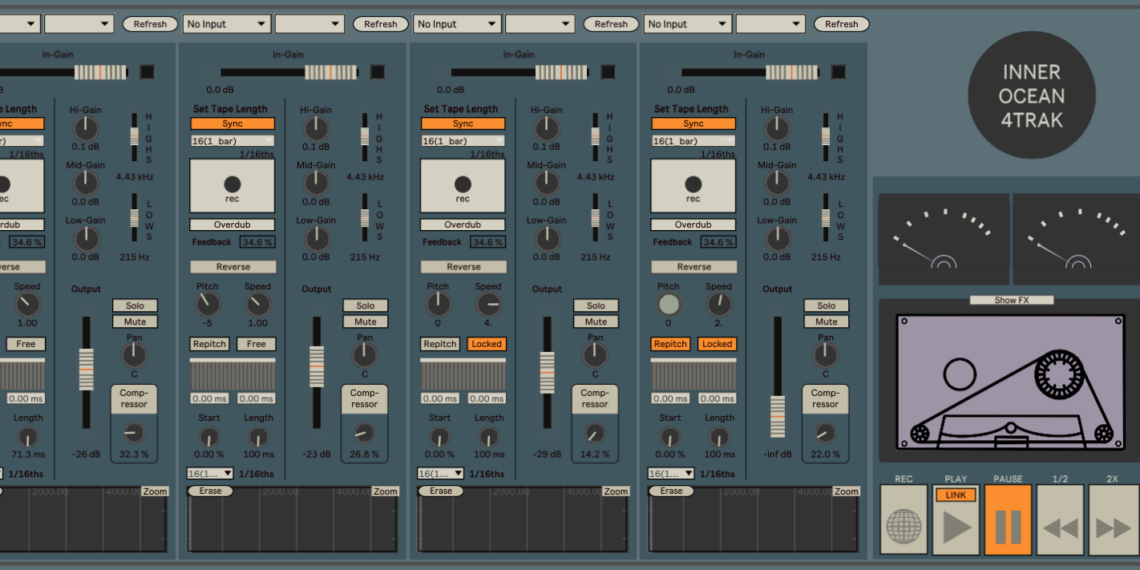
Task: Mute the track with -29 dB output
Action: point(596,322)
